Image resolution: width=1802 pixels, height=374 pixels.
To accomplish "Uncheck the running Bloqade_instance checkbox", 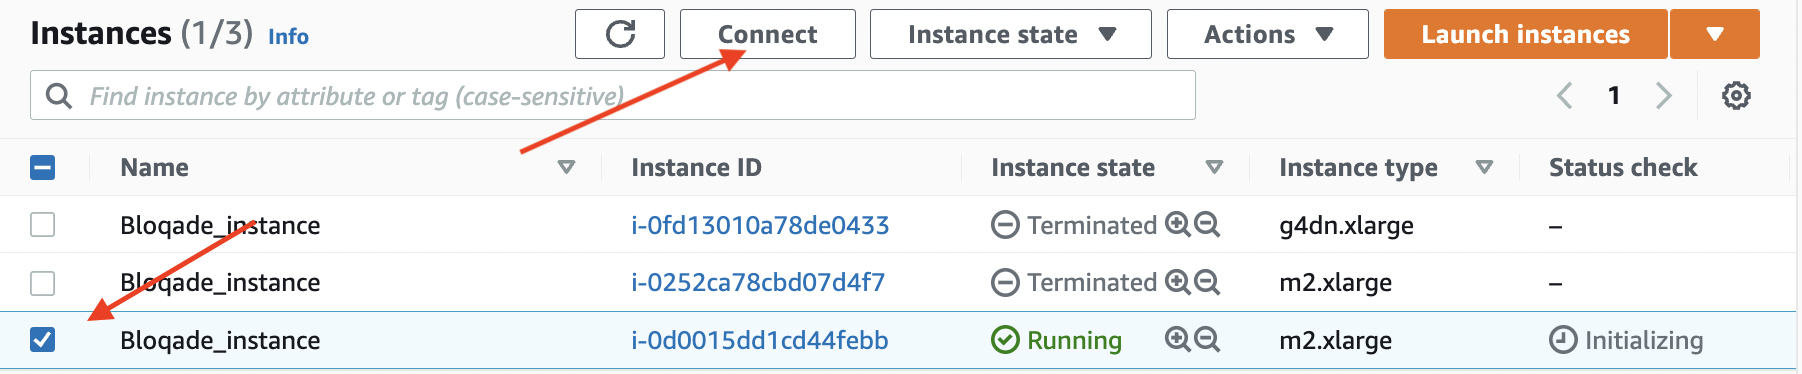I will pos(42,340).
